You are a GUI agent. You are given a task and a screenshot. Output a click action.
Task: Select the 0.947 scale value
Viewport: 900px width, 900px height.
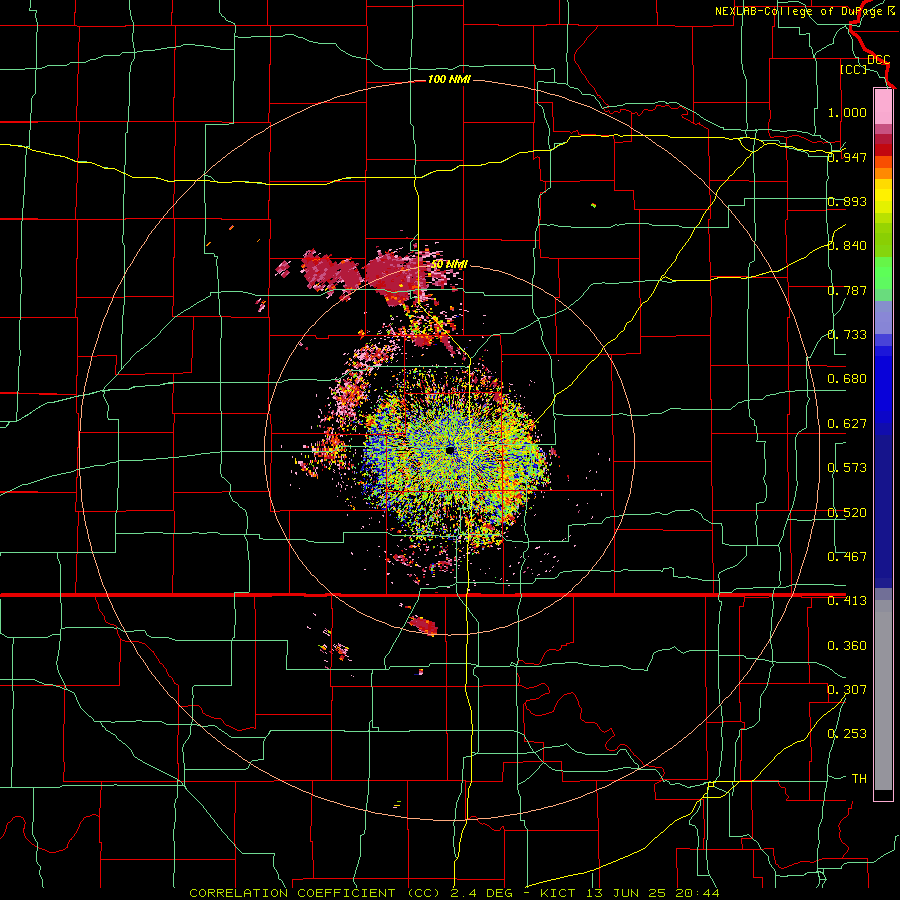coord(847,157)
